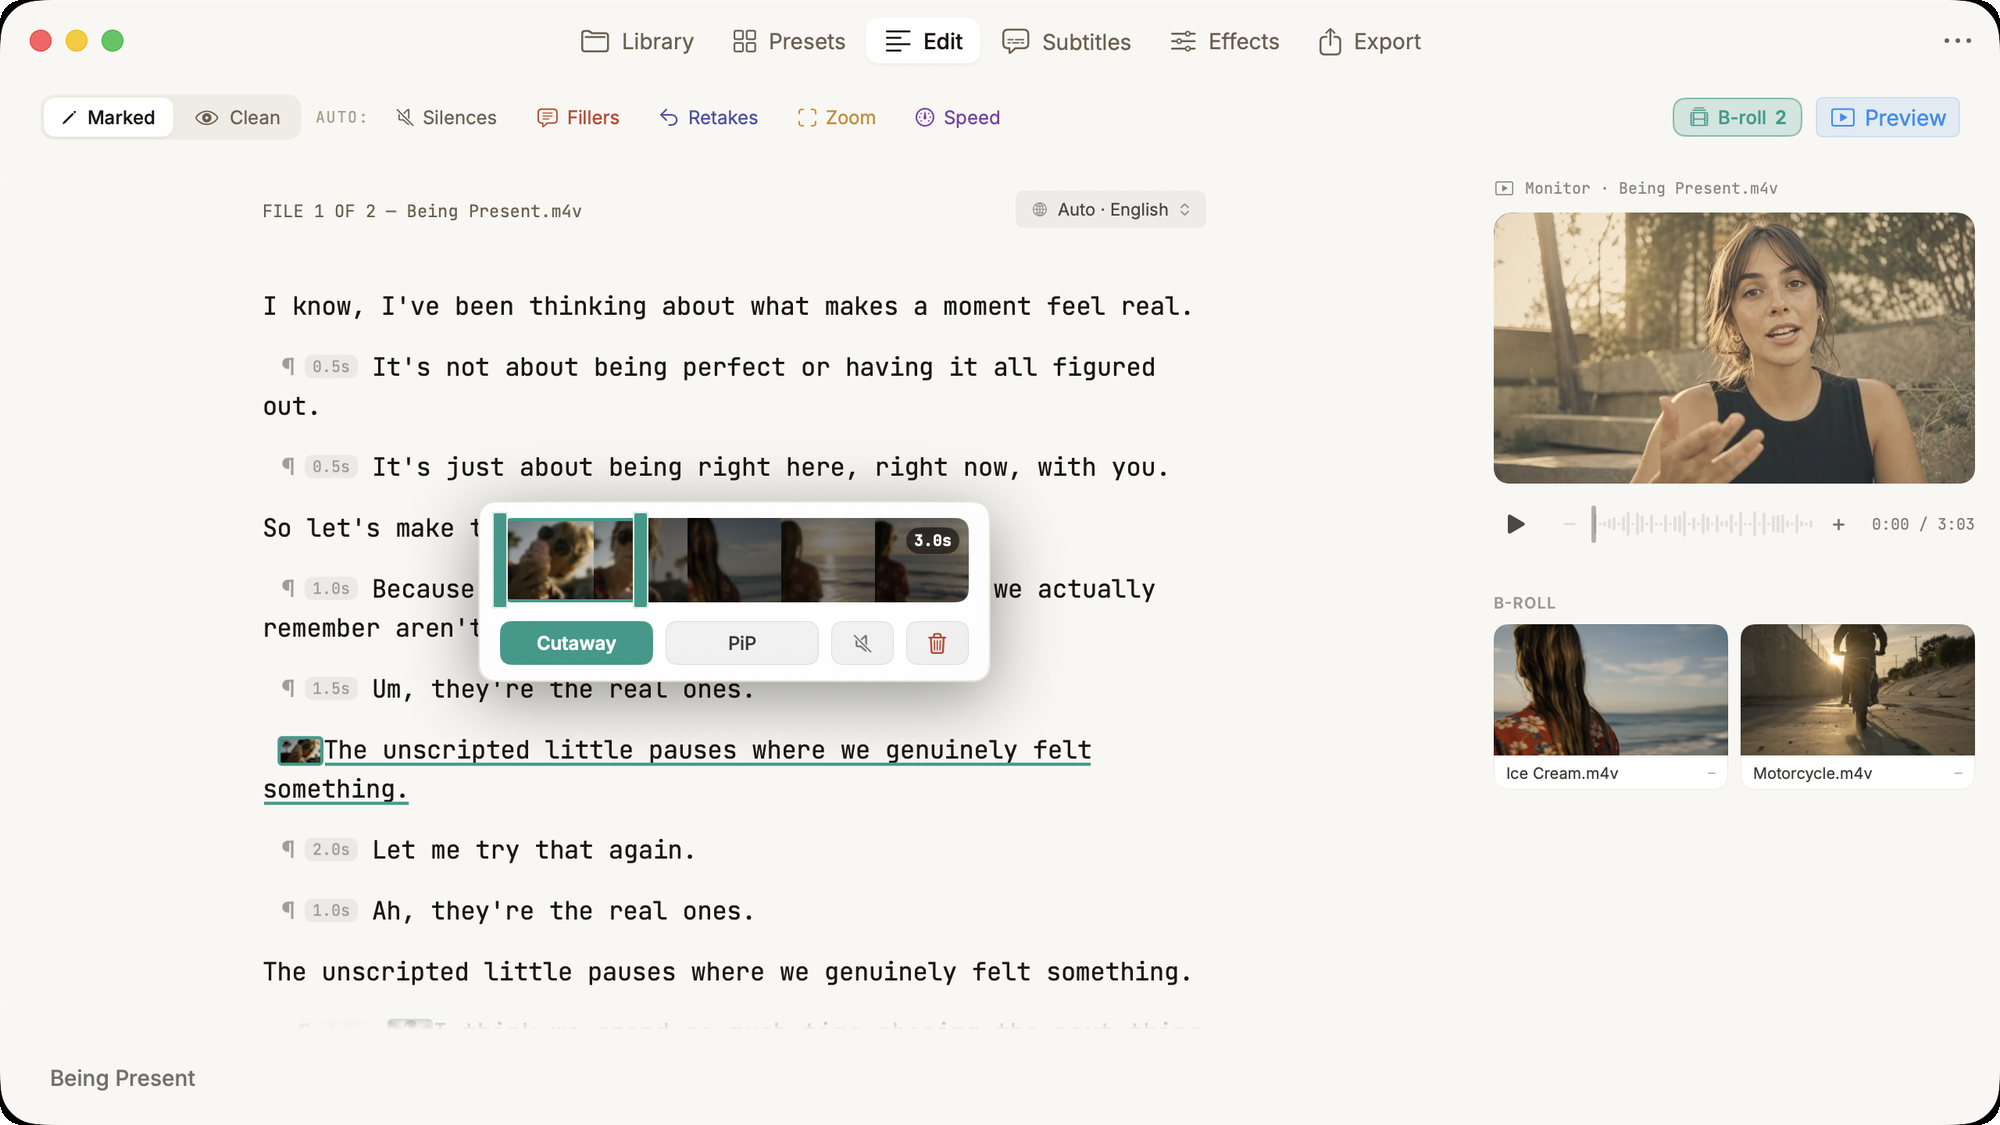This screenshot has width=2000, height=1125.
Task: Click the 3.0s duration badge on filmstrip
Action: coord(932,540)
